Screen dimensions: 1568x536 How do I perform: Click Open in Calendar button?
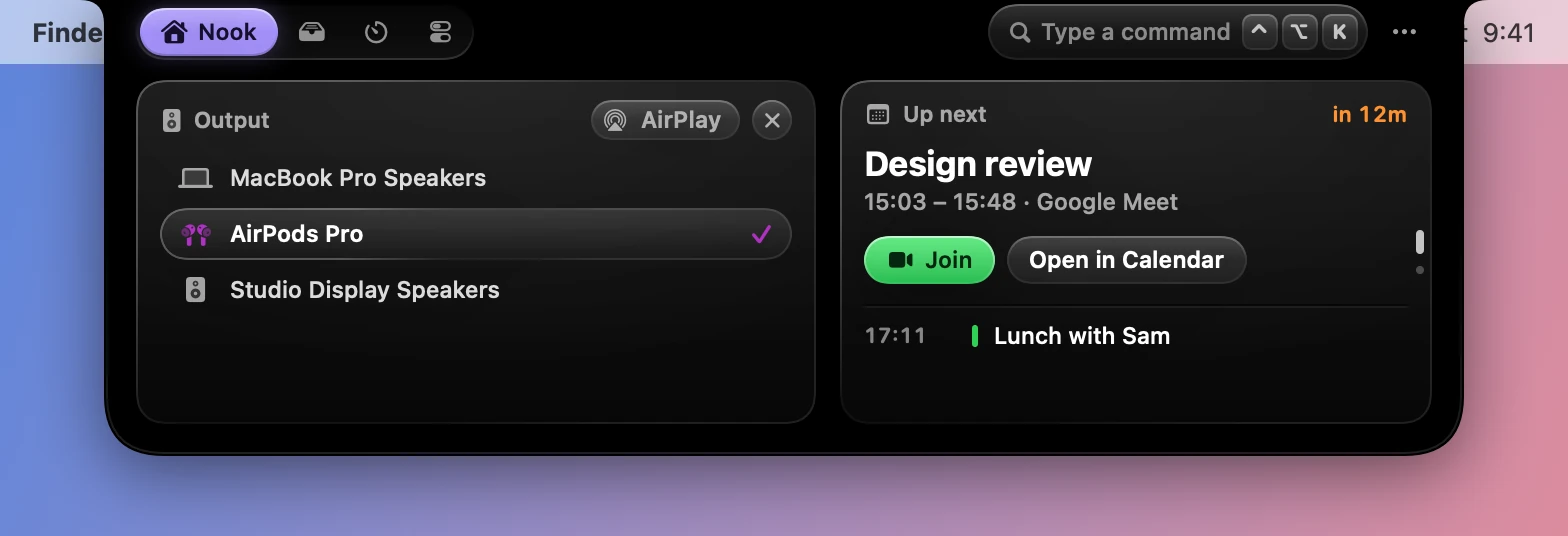tap(1126, 260)
